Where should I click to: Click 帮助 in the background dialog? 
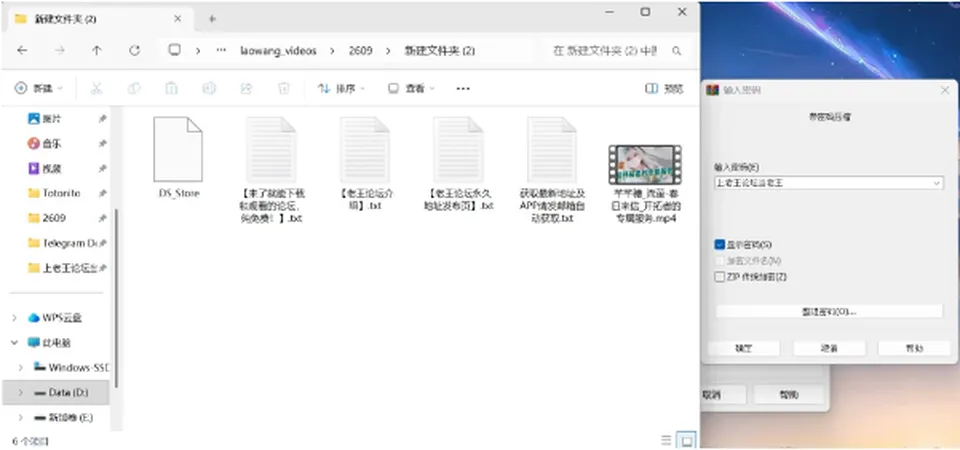[789, 394]
